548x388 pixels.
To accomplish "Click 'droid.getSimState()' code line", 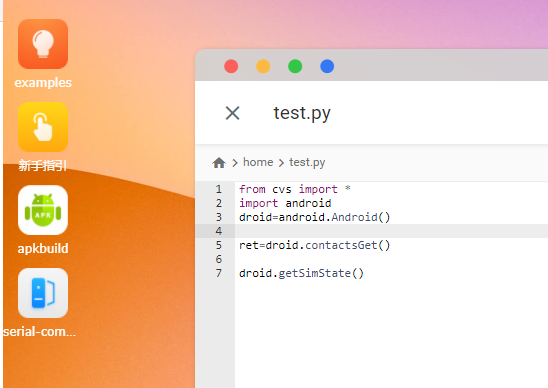I will coord(301,273).
